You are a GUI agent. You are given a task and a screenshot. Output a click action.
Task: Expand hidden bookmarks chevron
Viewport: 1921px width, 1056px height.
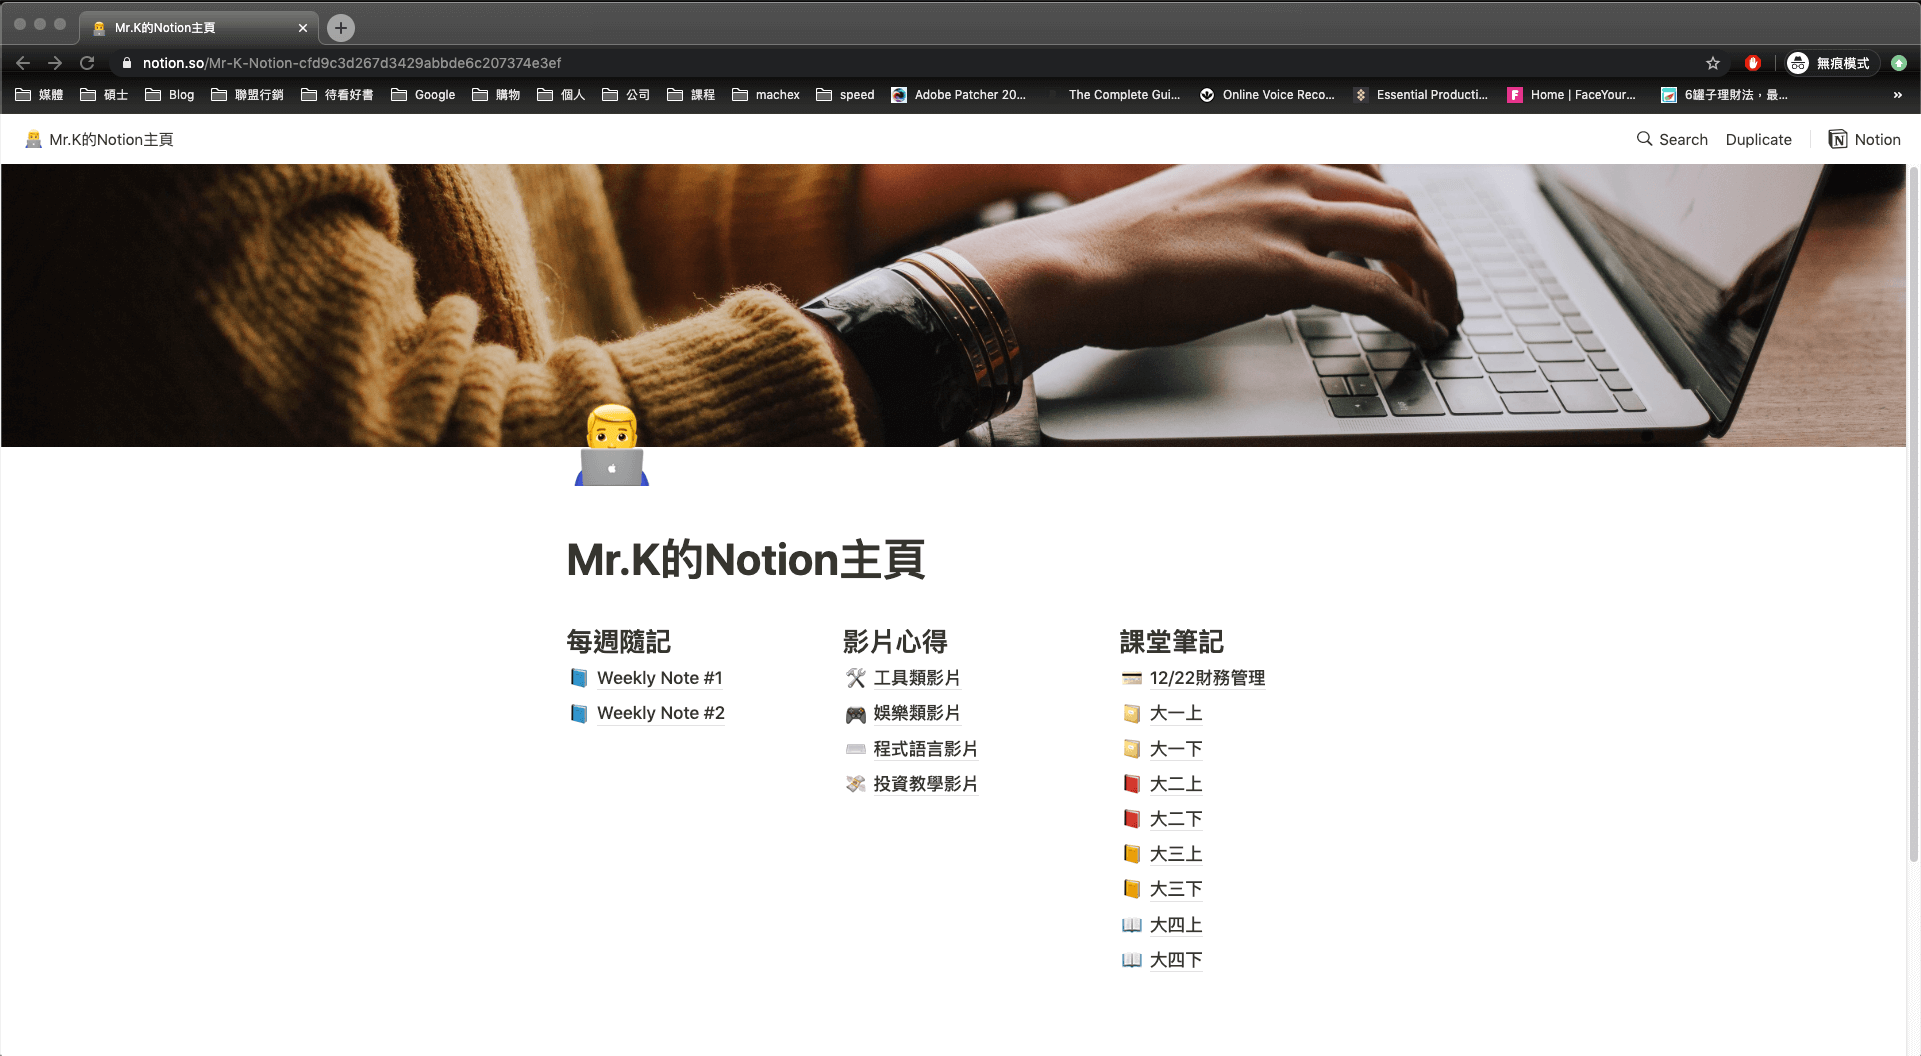[x=1897, y=95]
